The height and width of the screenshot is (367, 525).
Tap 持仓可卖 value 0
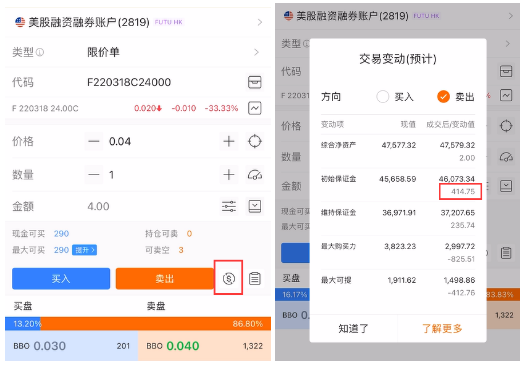pos(189,233)
